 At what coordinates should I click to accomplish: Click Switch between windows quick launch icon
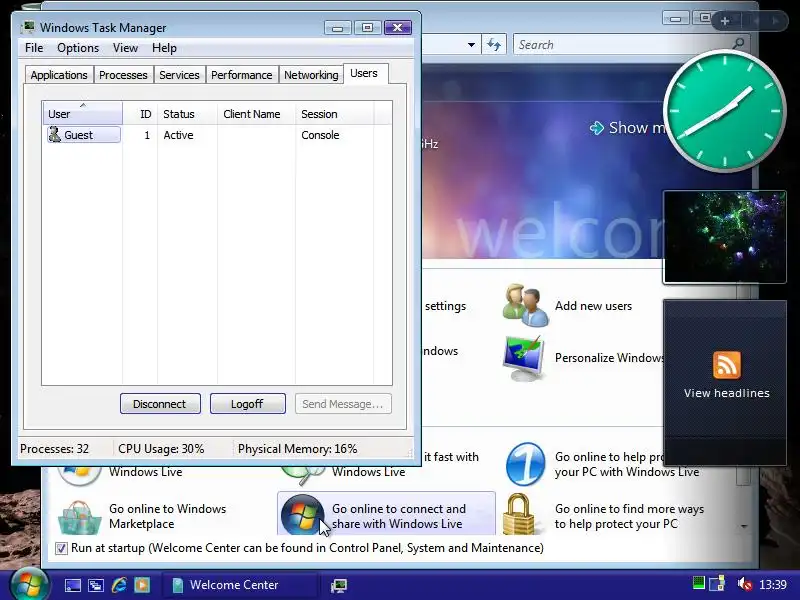click(x=96, y=585)
